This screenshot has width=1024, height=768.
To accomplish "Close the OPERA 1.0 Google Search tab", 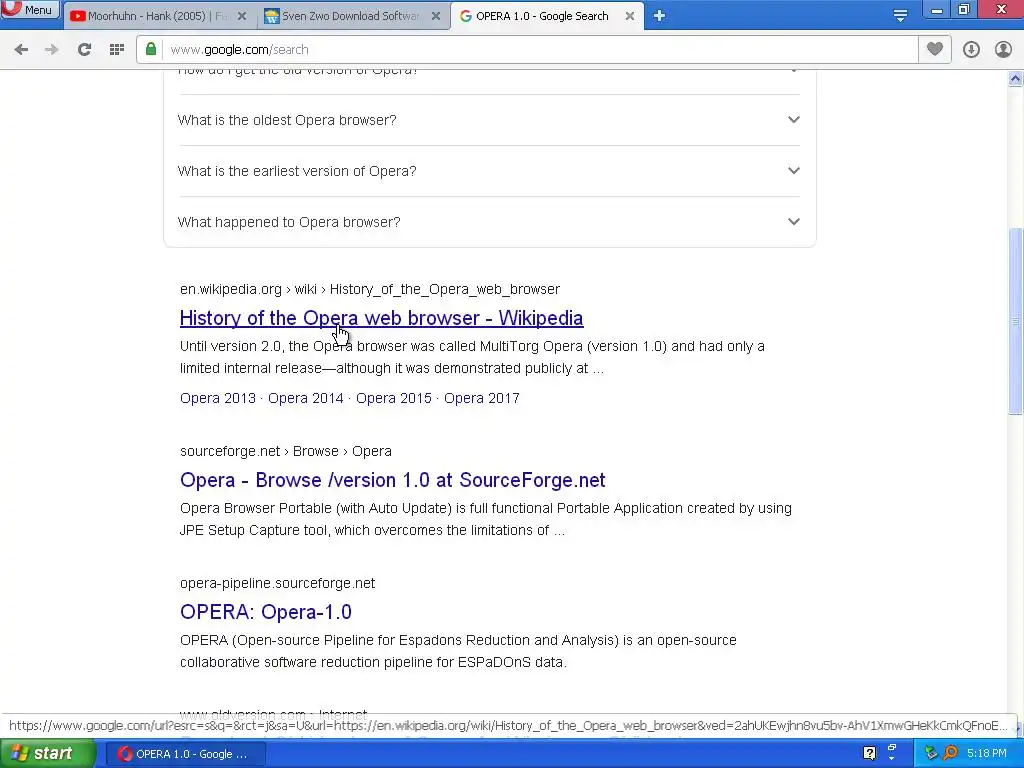I will (x=630, y=16).
